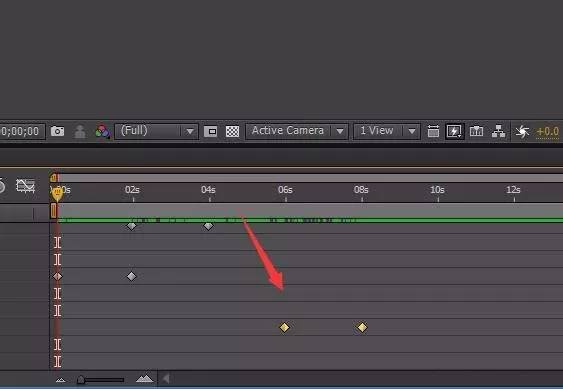The height and width of the screenshot is (389, 563).
Task: Click the 04s mark on time ruler
Action: pos(209,190)
